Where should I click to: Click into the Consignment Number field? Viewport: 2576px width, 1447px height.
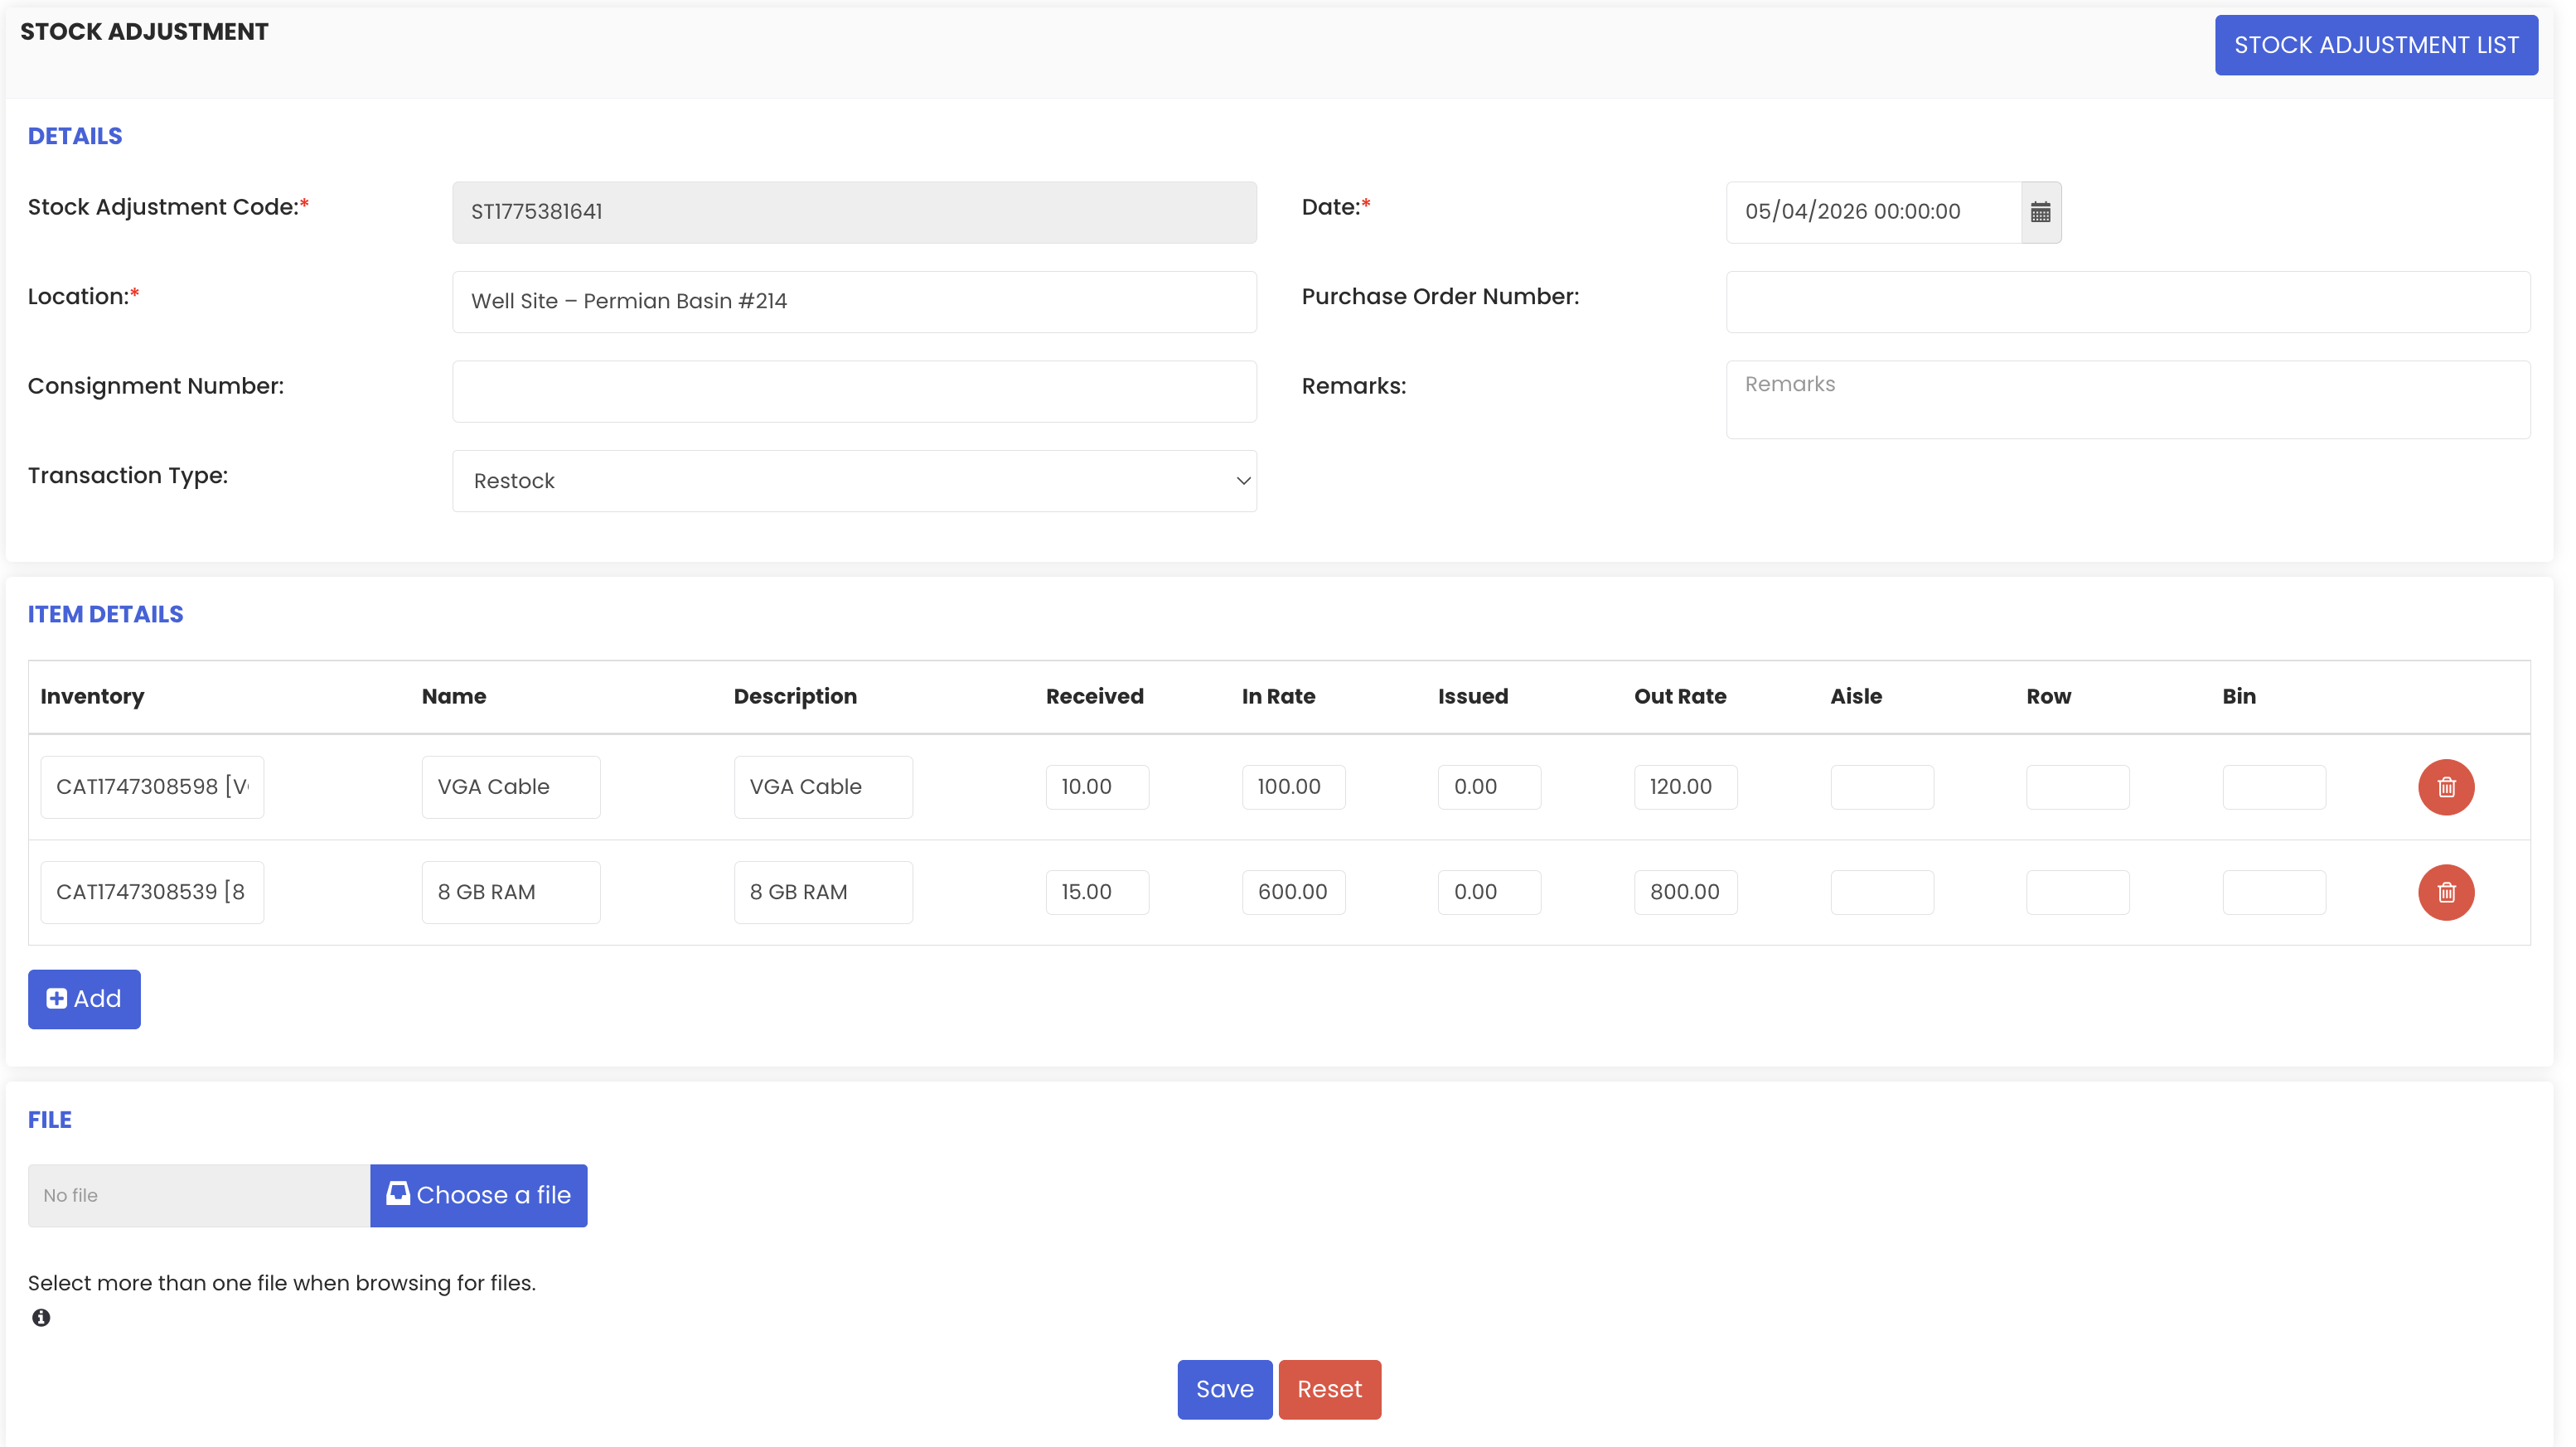point(854,392)
